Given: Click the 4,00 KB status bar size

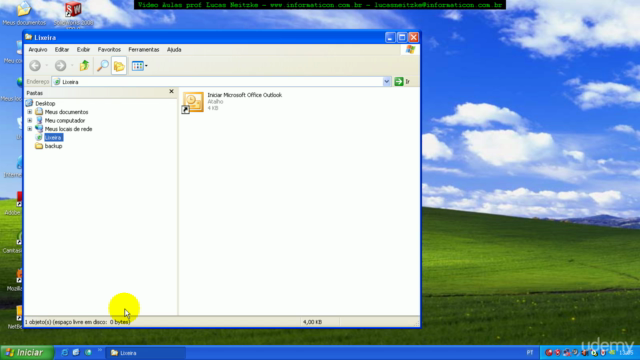Looking at the screenshot, I should pos(312,322).
